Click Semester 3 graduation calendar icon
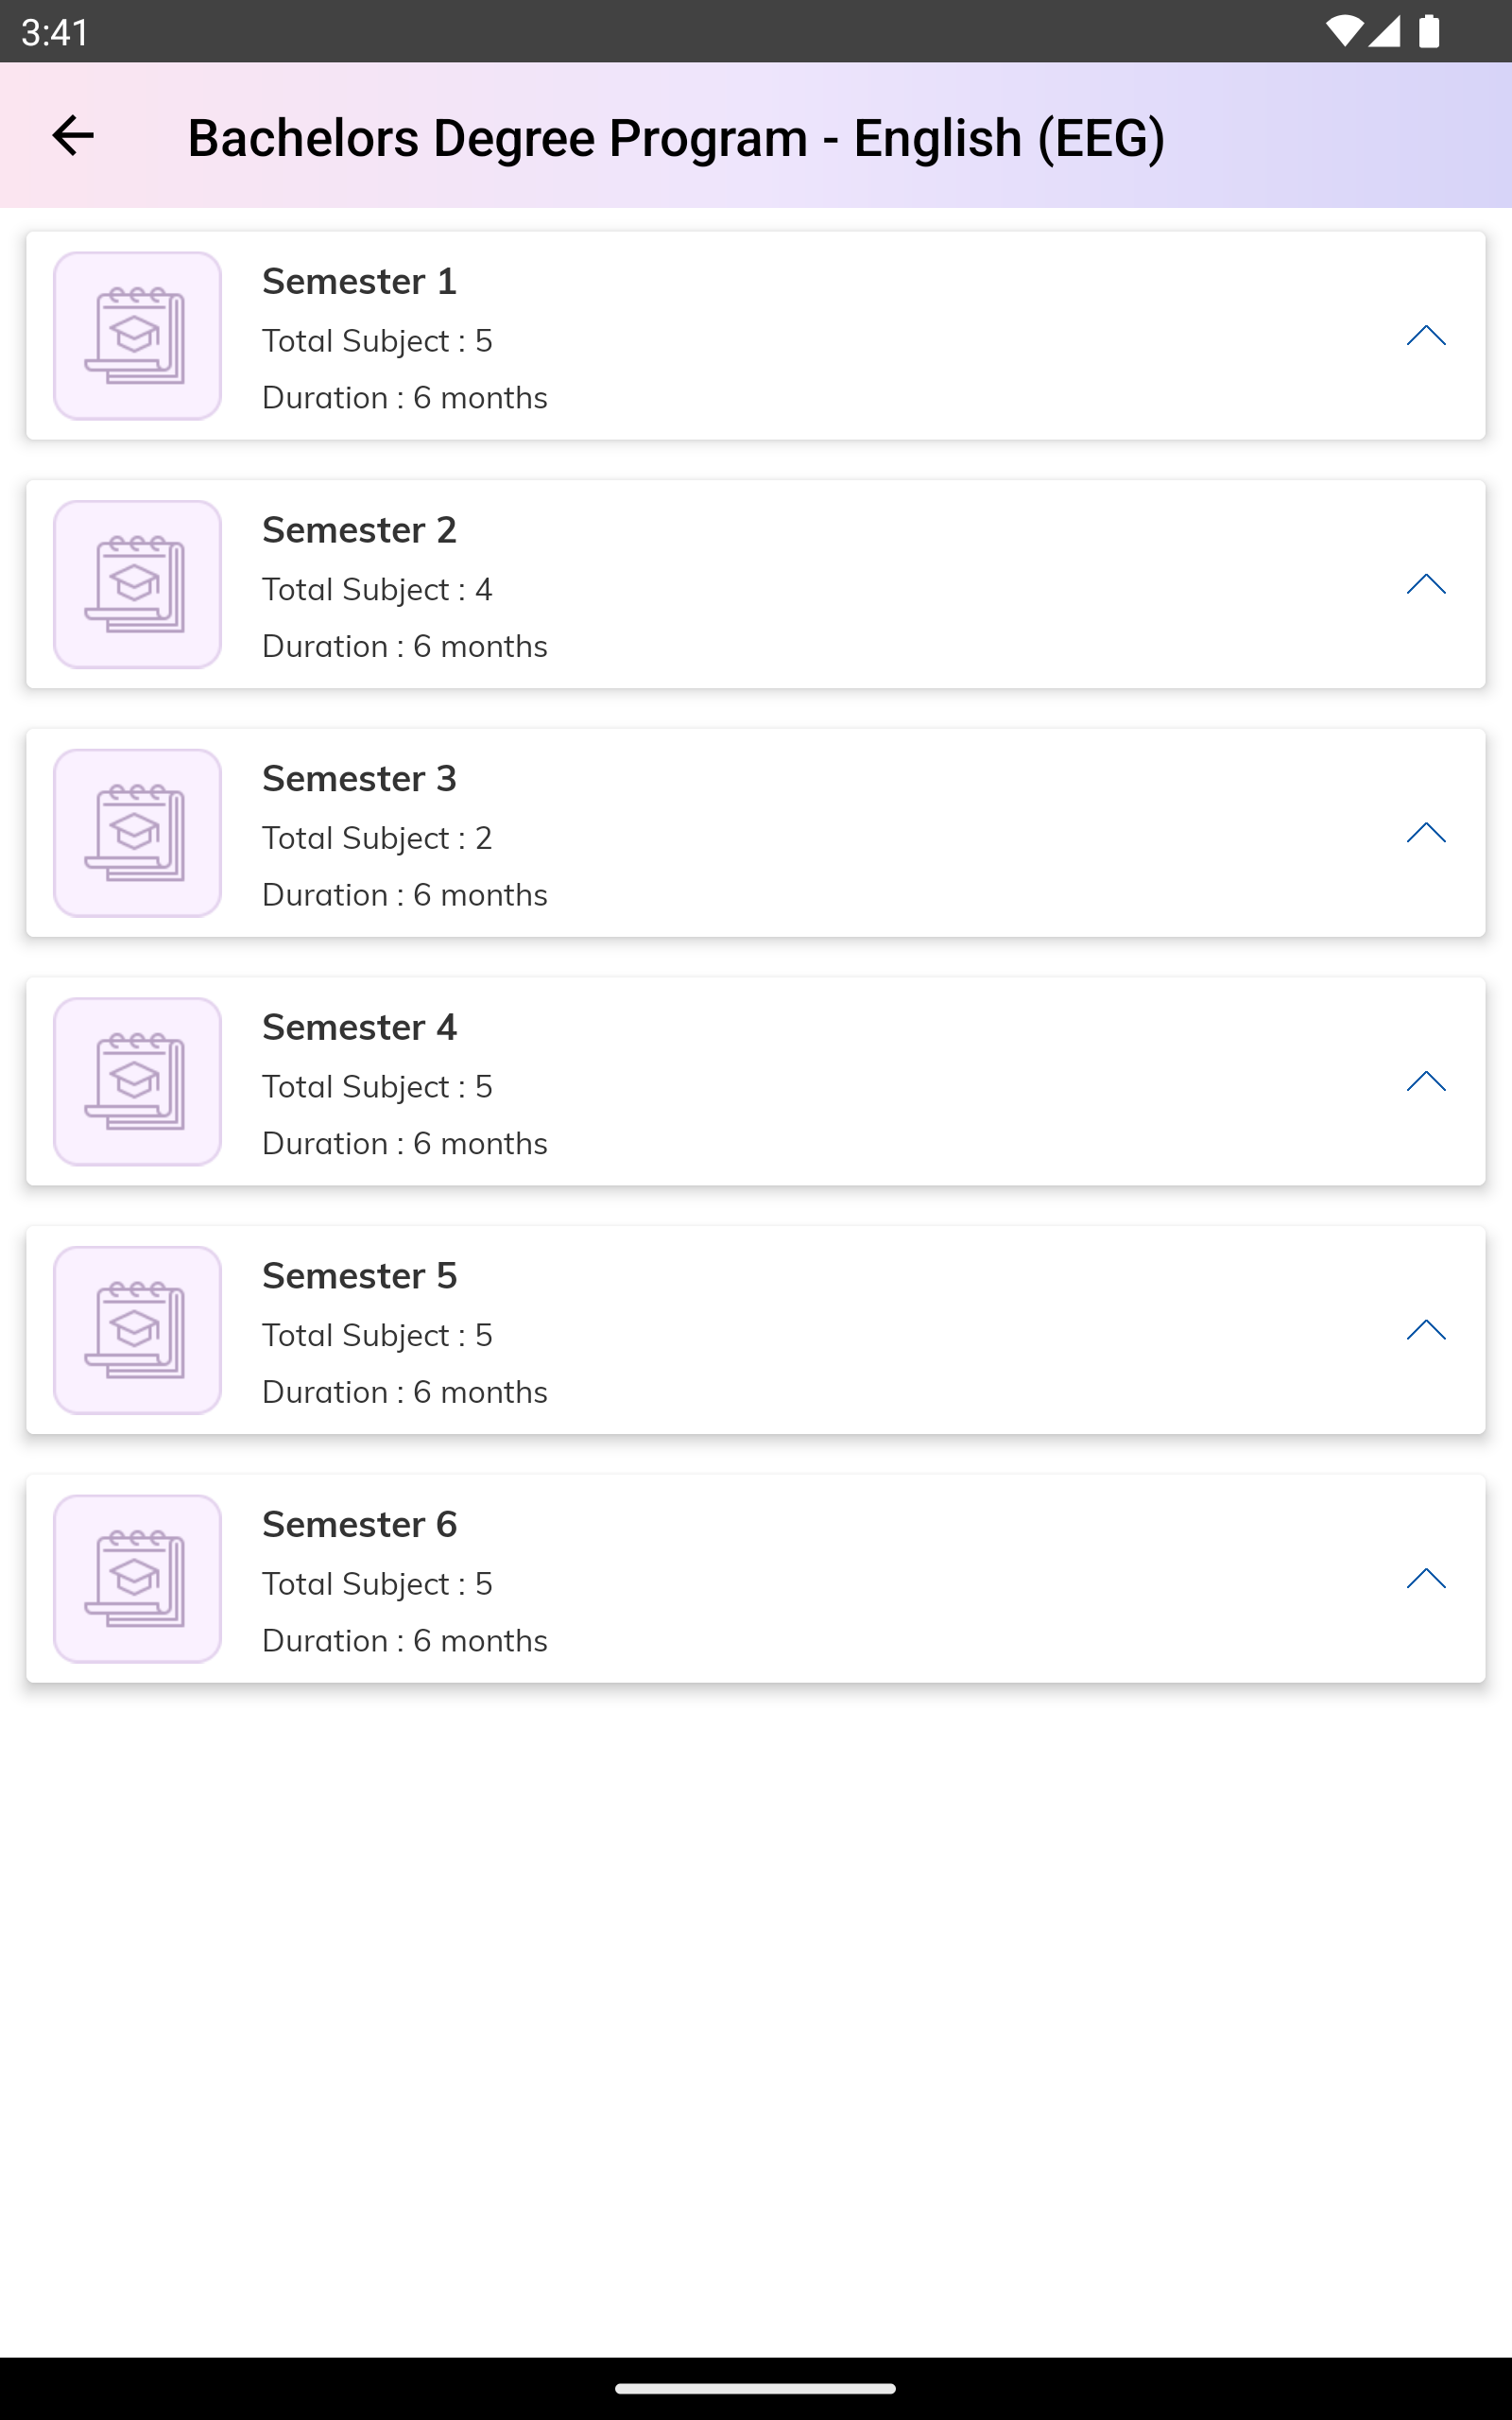Screen dimensions: 1512x2420 click(x=137, y=833)
